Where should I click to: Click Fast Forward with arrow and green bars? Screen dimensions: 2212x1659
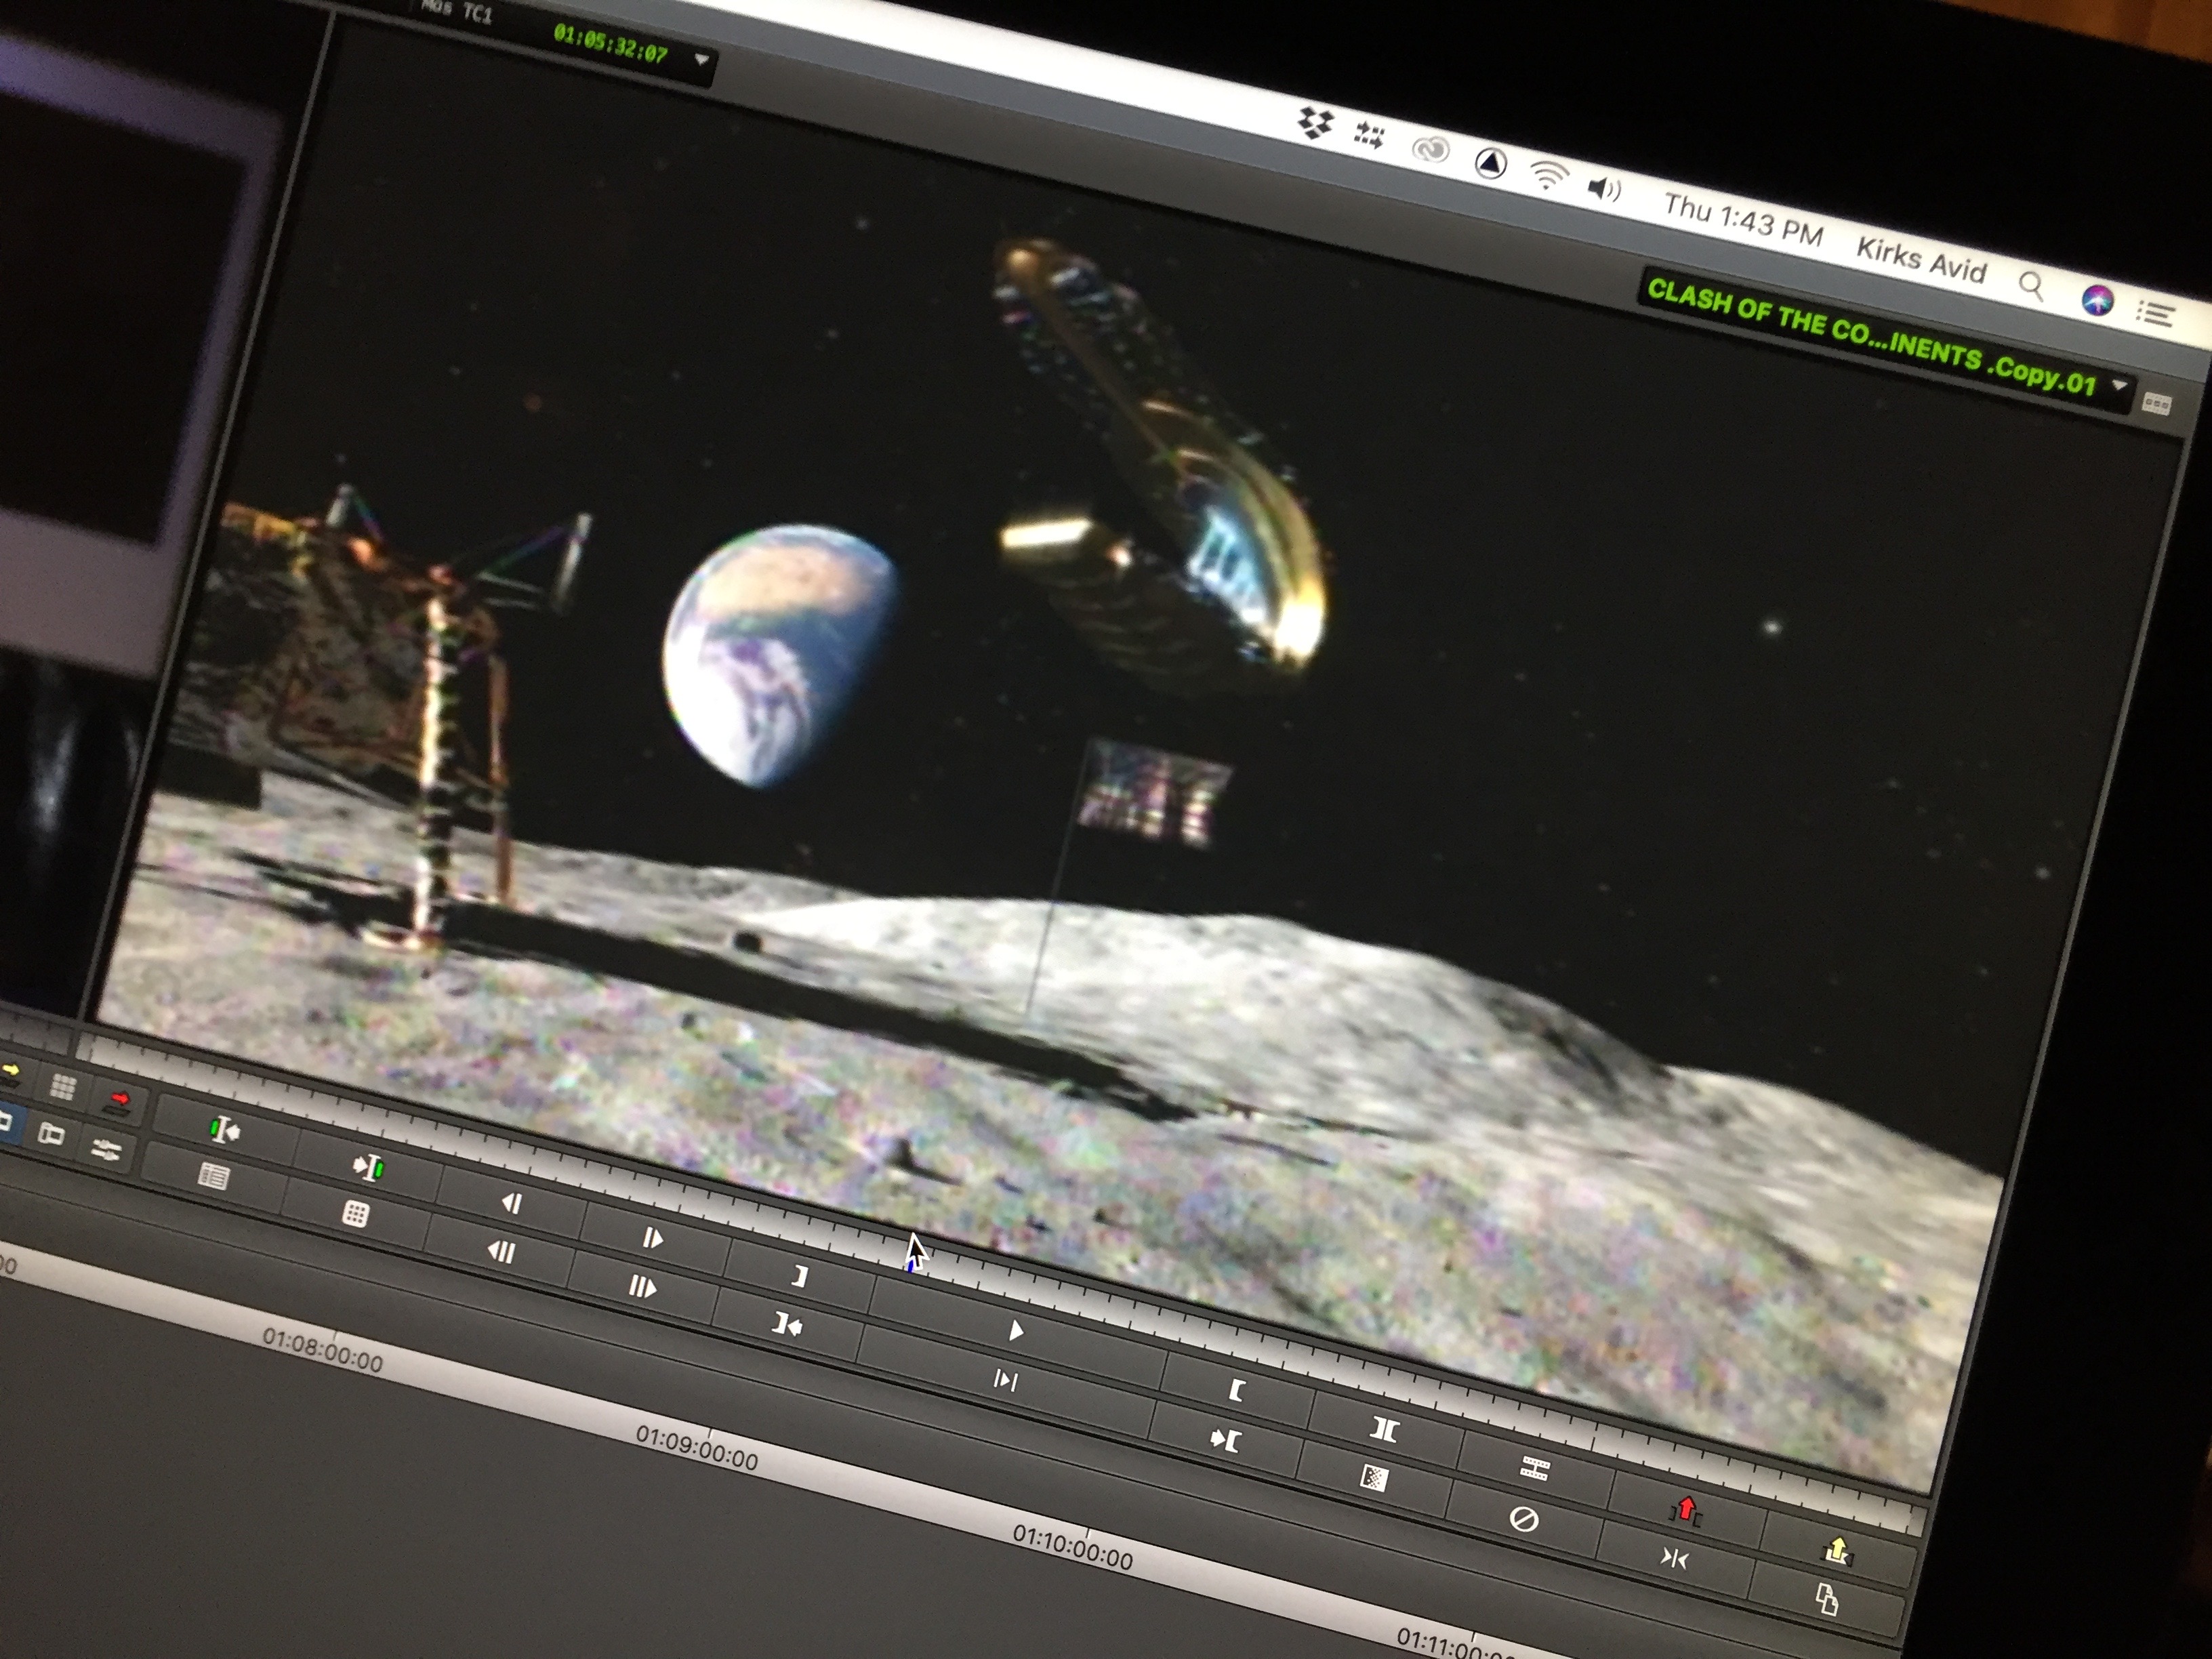point(368,1167)
